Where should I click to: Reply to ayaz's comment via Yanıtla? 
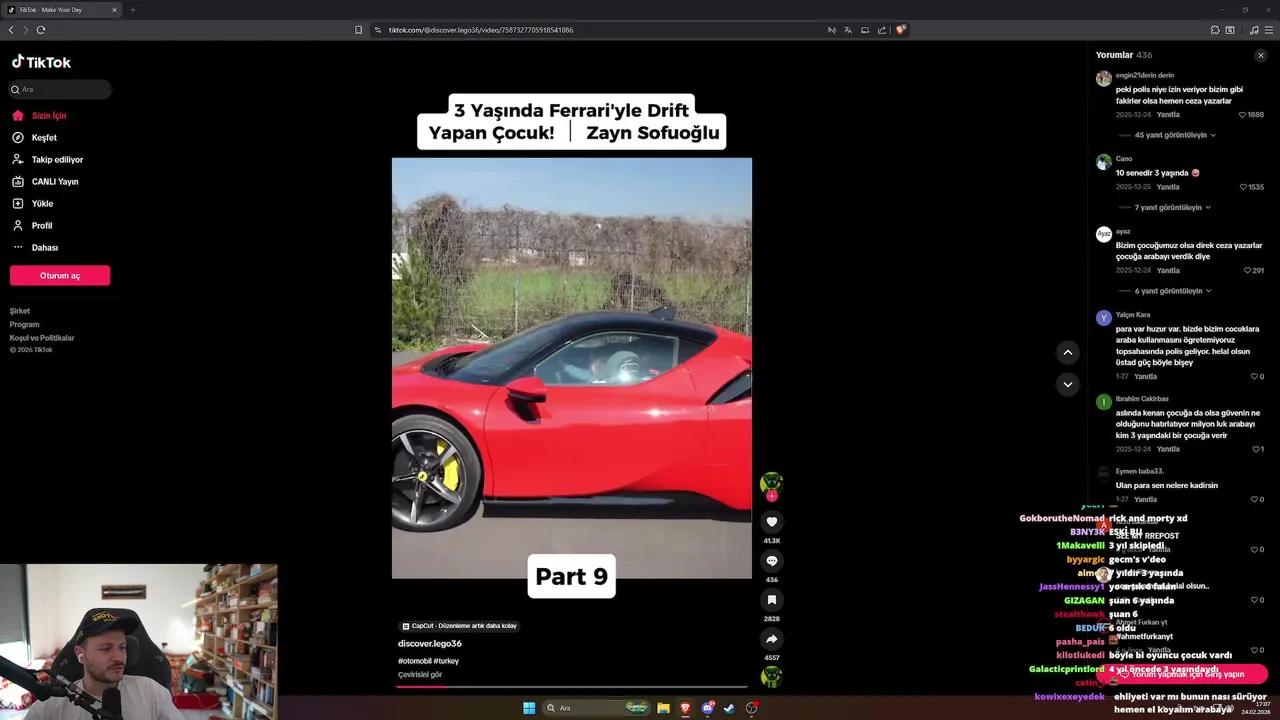[1168, 271]
